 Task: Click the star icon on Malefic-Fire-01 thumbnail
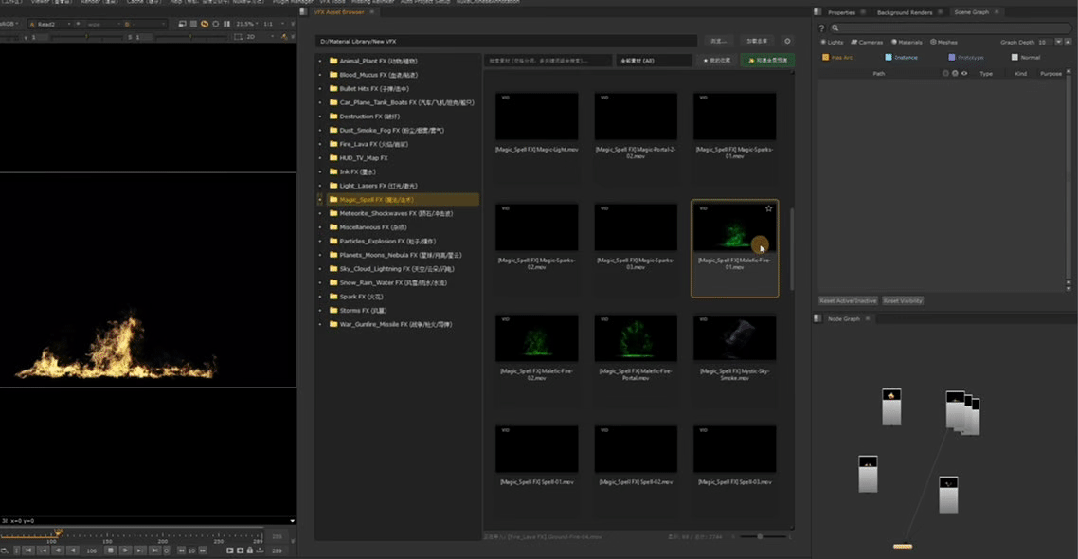pyautogui.click(x=768, y=209)
